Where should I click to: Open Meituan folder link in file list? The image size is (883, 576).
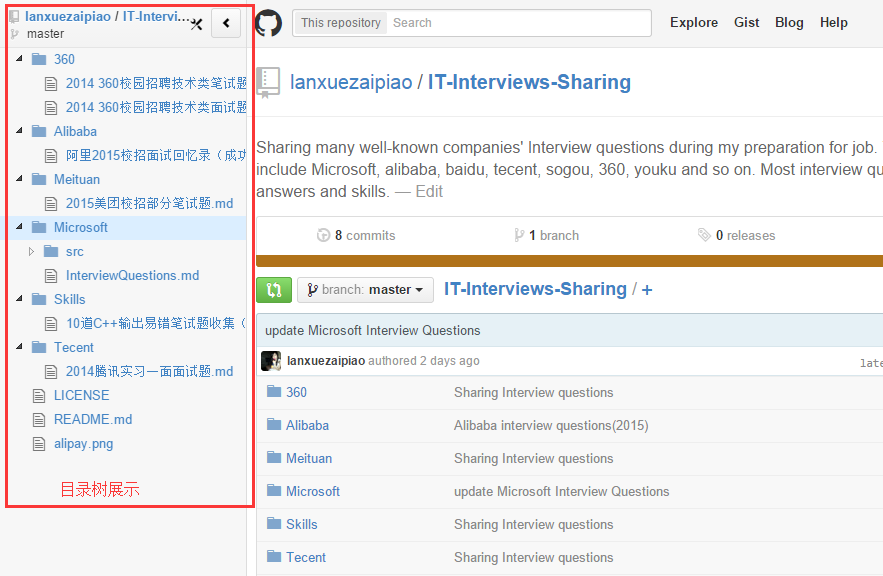coord(309,458)
